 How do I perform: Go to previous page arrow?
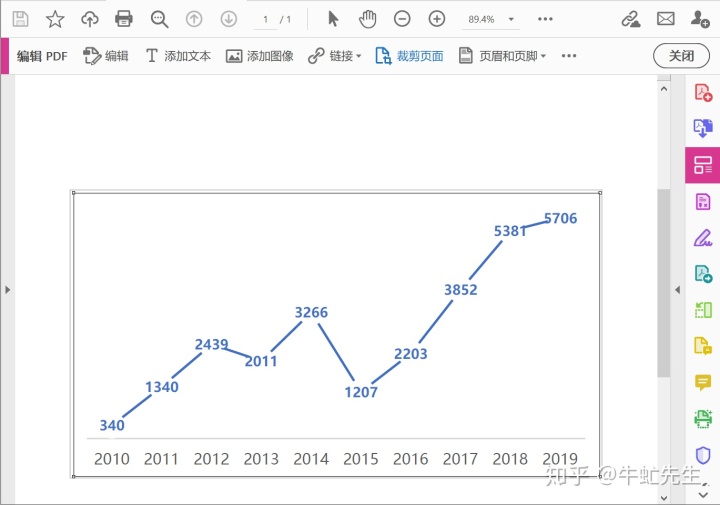tap(194, 19)
